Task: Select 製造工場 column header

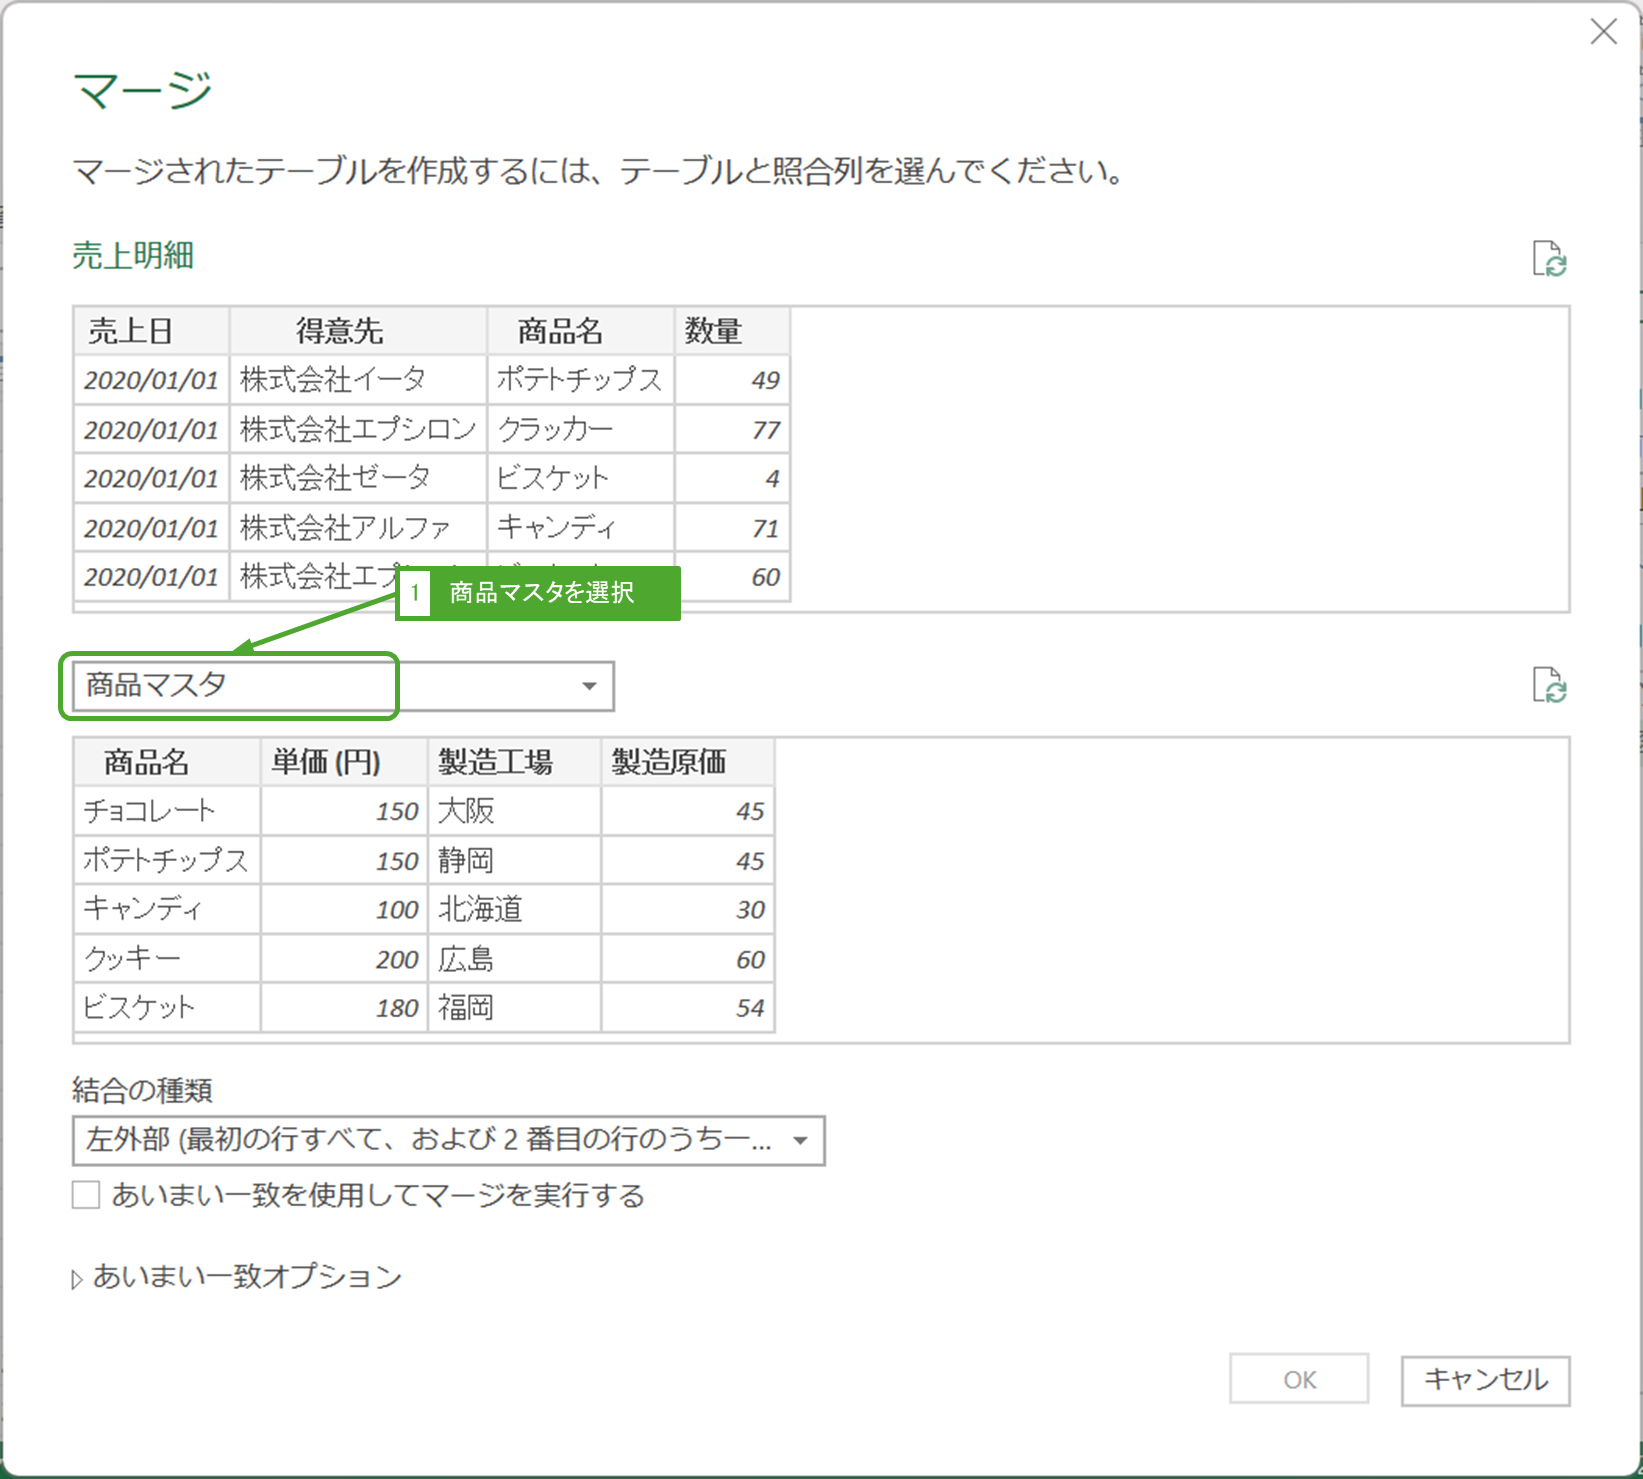Action: coord(495,762)
